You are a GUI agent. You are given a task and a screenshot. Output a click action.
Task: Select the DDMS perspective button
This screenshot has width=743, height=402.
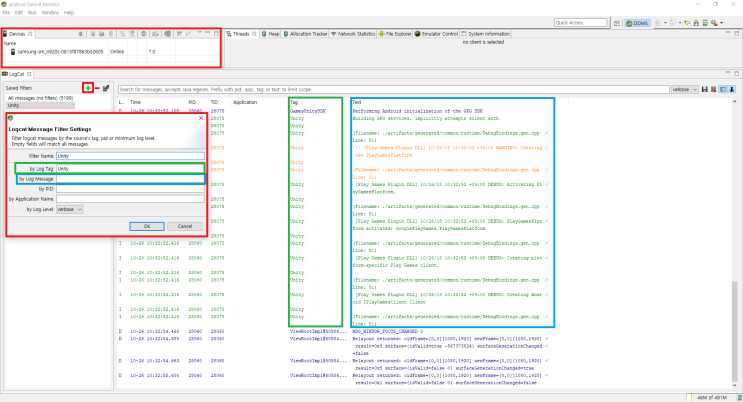(x=637, y=23)
